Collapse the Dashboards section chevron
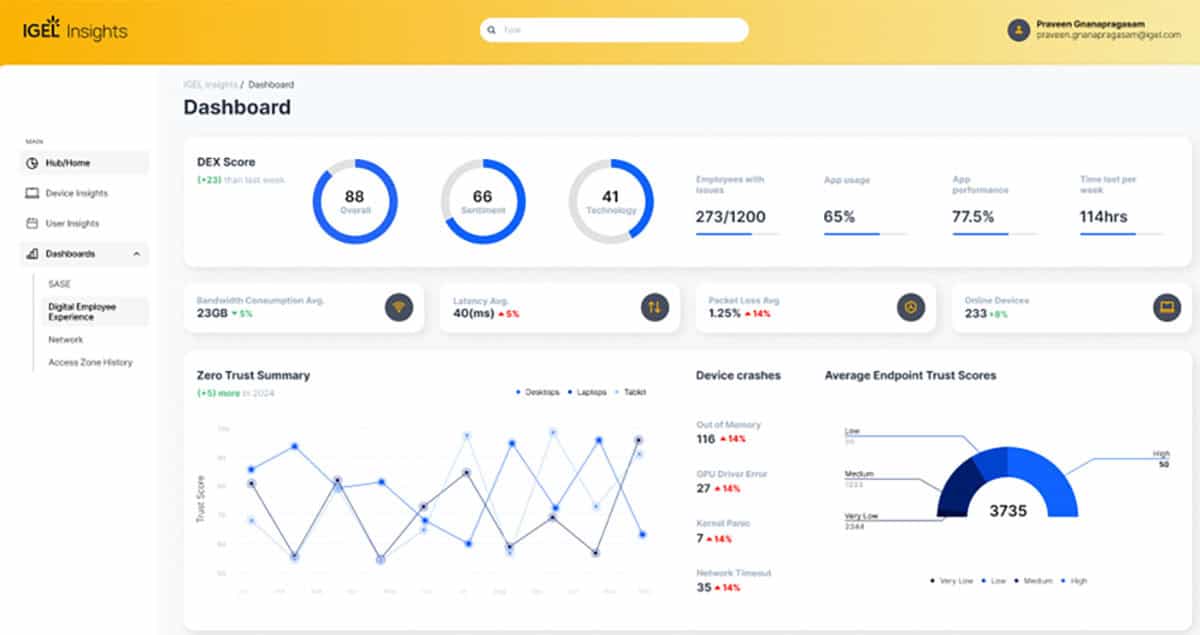Screen dimensions: 1200x635 tap(136, 254)
